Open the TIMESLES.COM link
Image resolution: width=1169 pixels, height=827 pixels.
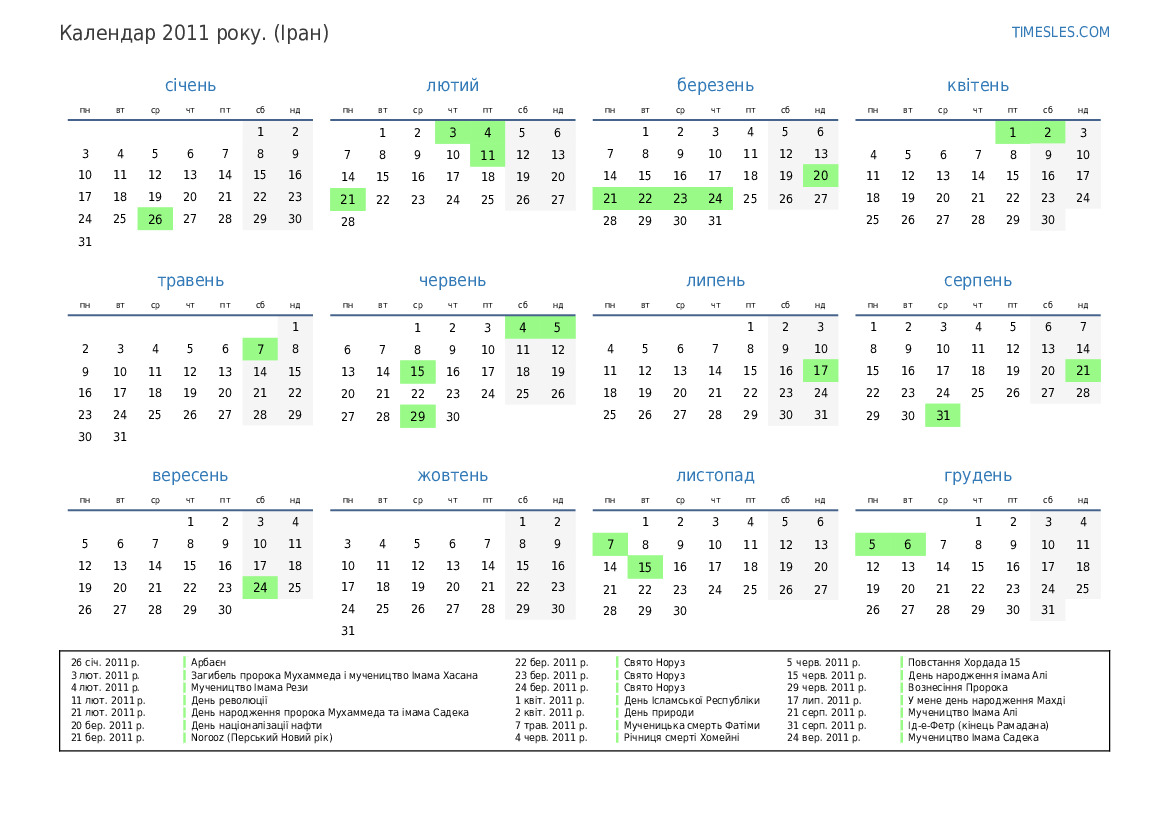pyautogui.click(x=1060, y=32)
